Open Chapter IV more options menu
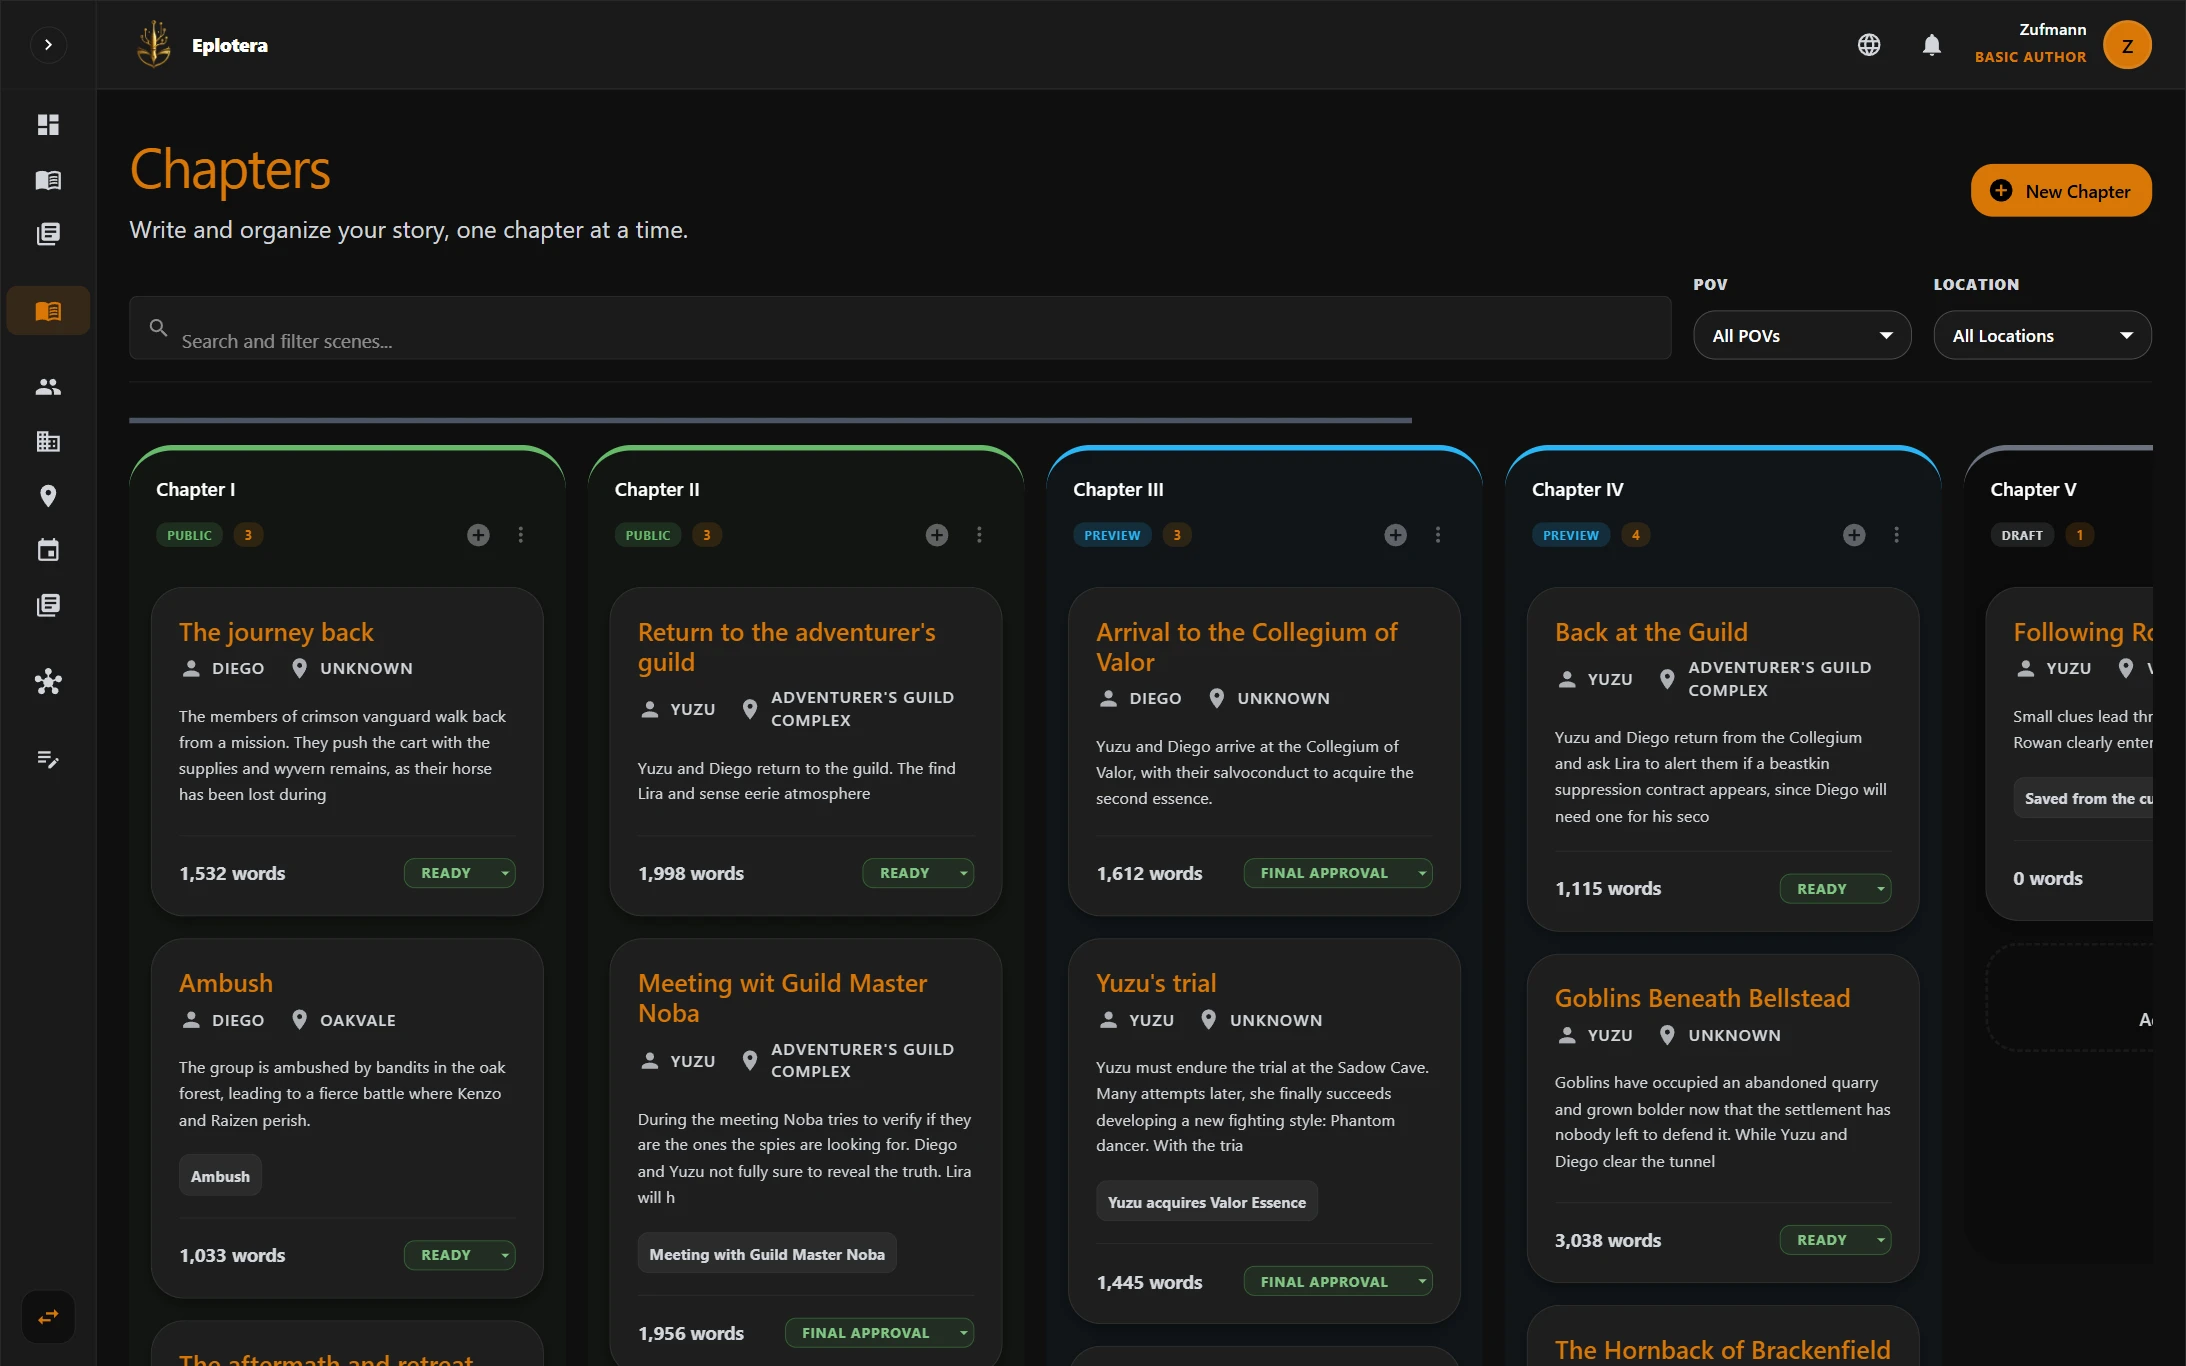Screen dimensions: 2186x1366 coord(1896,535)
